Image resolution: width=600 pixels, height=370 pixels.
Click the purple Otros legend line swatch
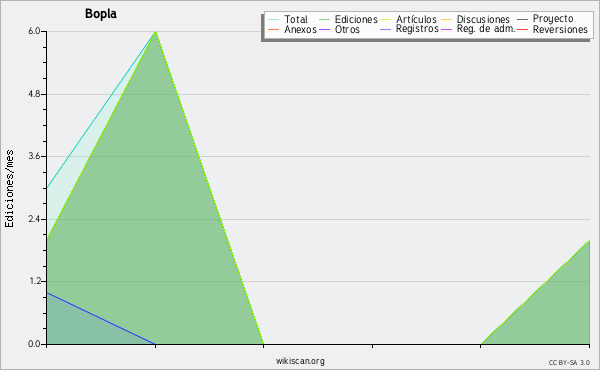[324, 29]
